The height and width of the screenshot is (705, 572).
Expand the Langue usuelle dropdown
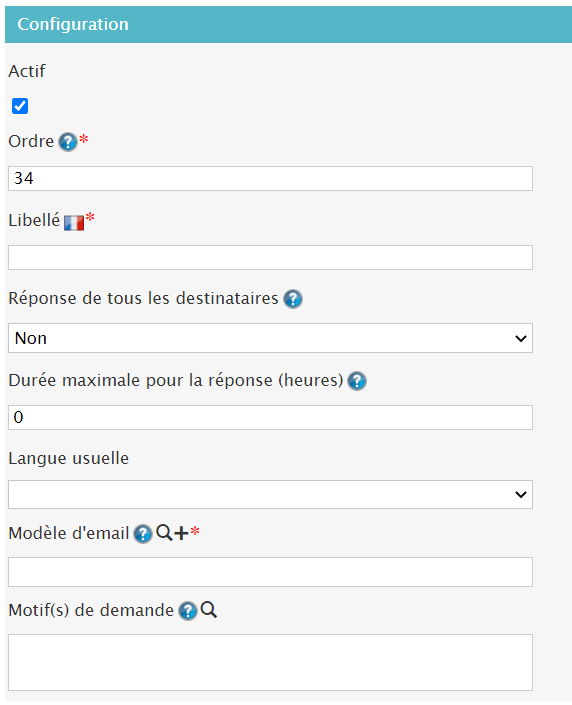click(270, 495)
